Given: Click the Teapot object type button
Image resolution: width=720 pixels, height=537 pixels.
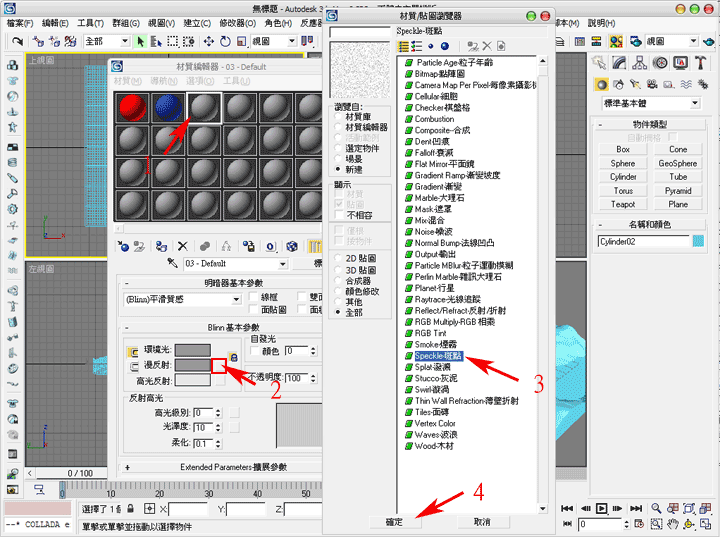Looking at the screenshot, I should [x=623, y=204].
